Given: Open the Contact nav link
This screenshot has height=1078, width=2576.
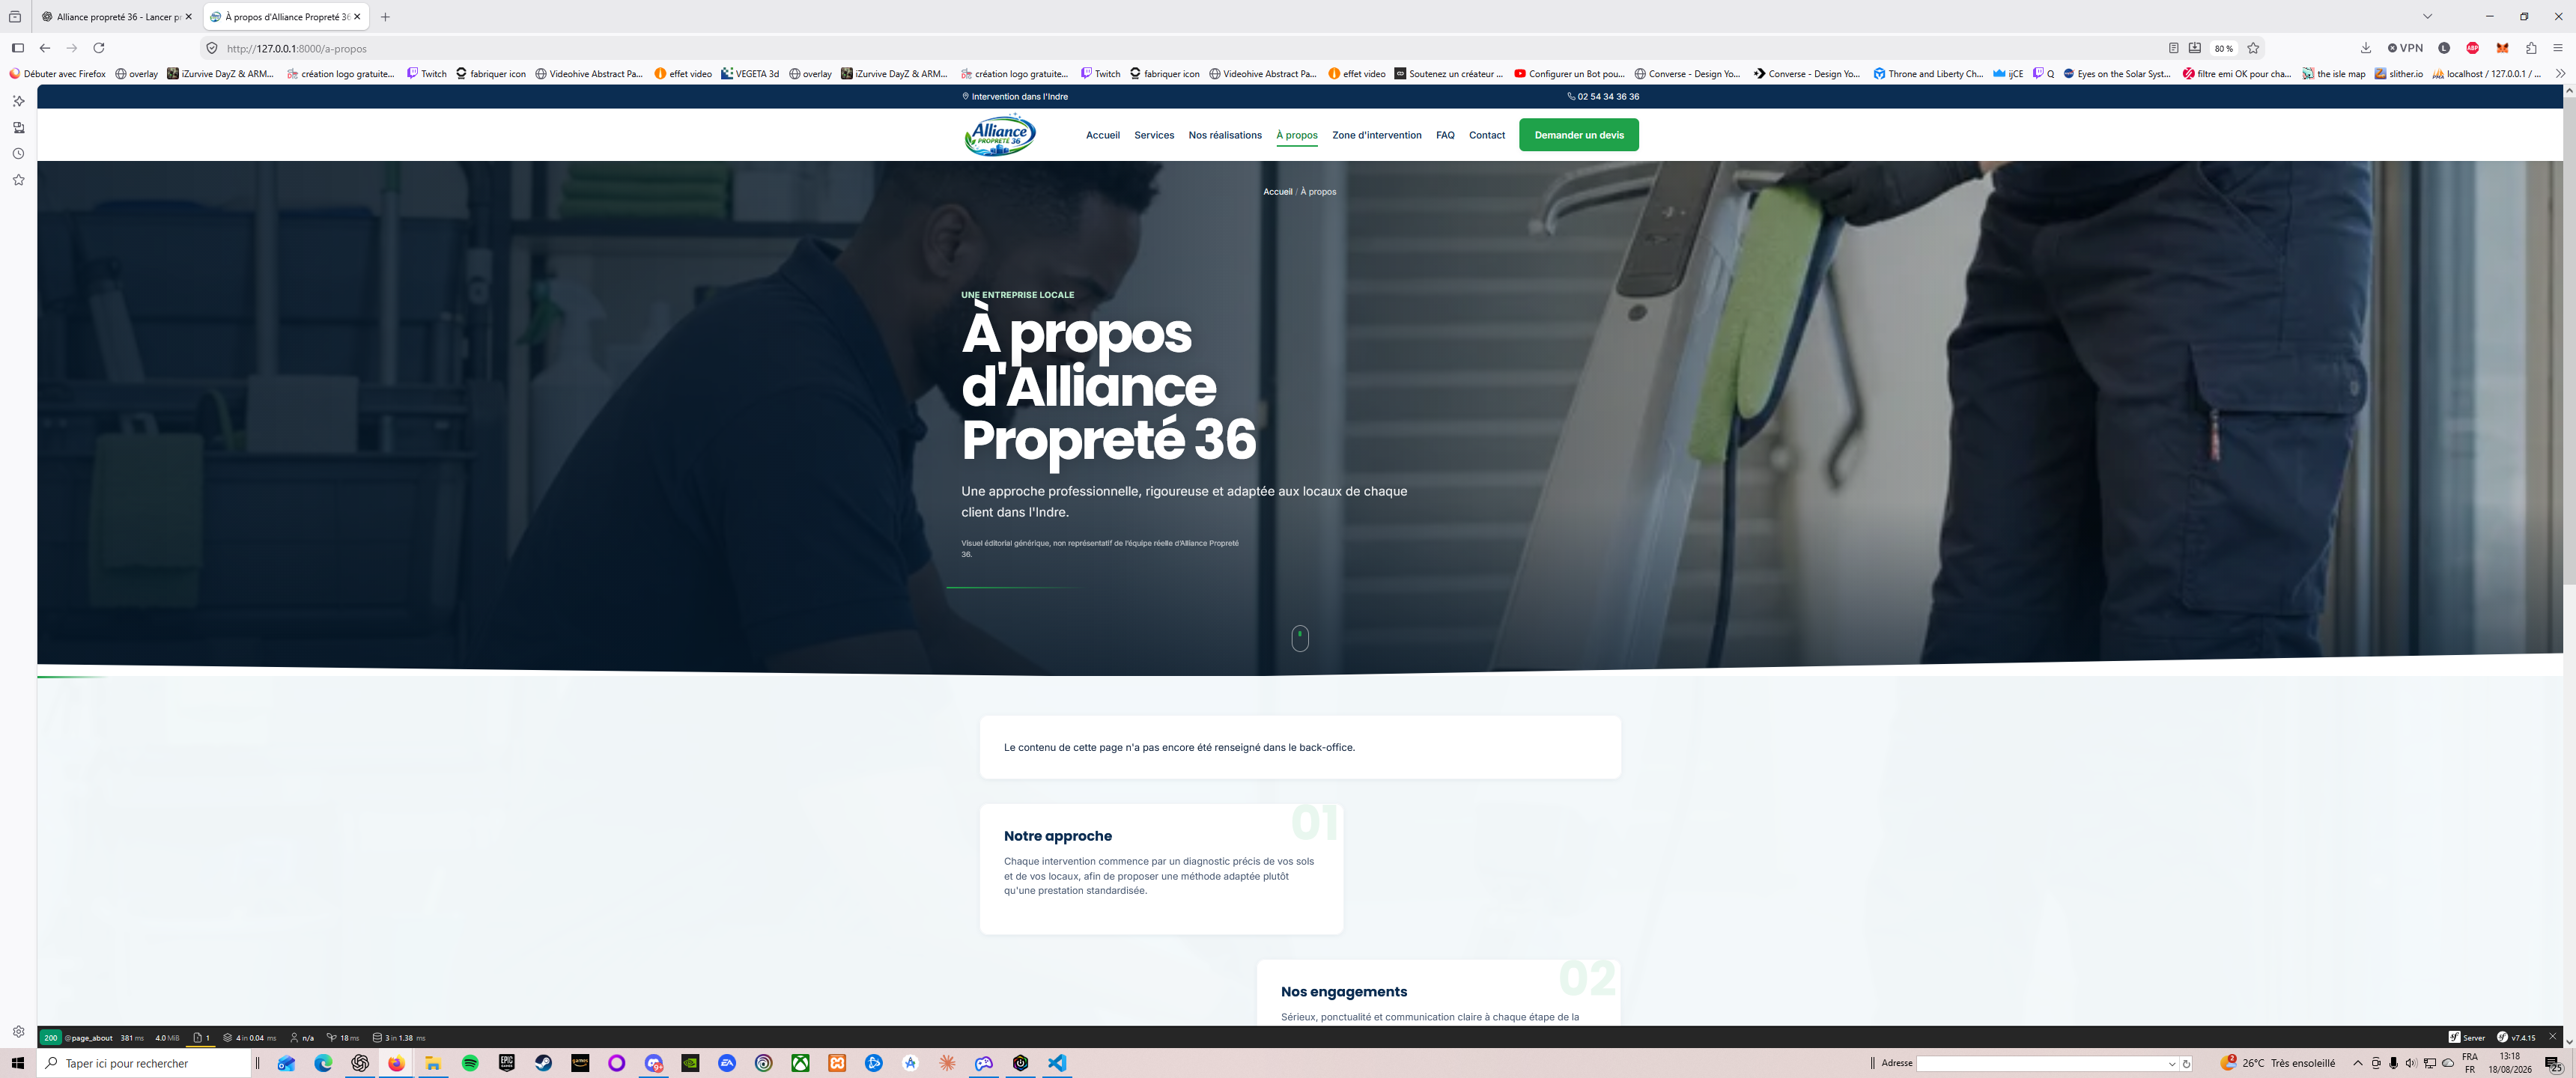Looking at the screenshot, I should [x=1487, y=135].
